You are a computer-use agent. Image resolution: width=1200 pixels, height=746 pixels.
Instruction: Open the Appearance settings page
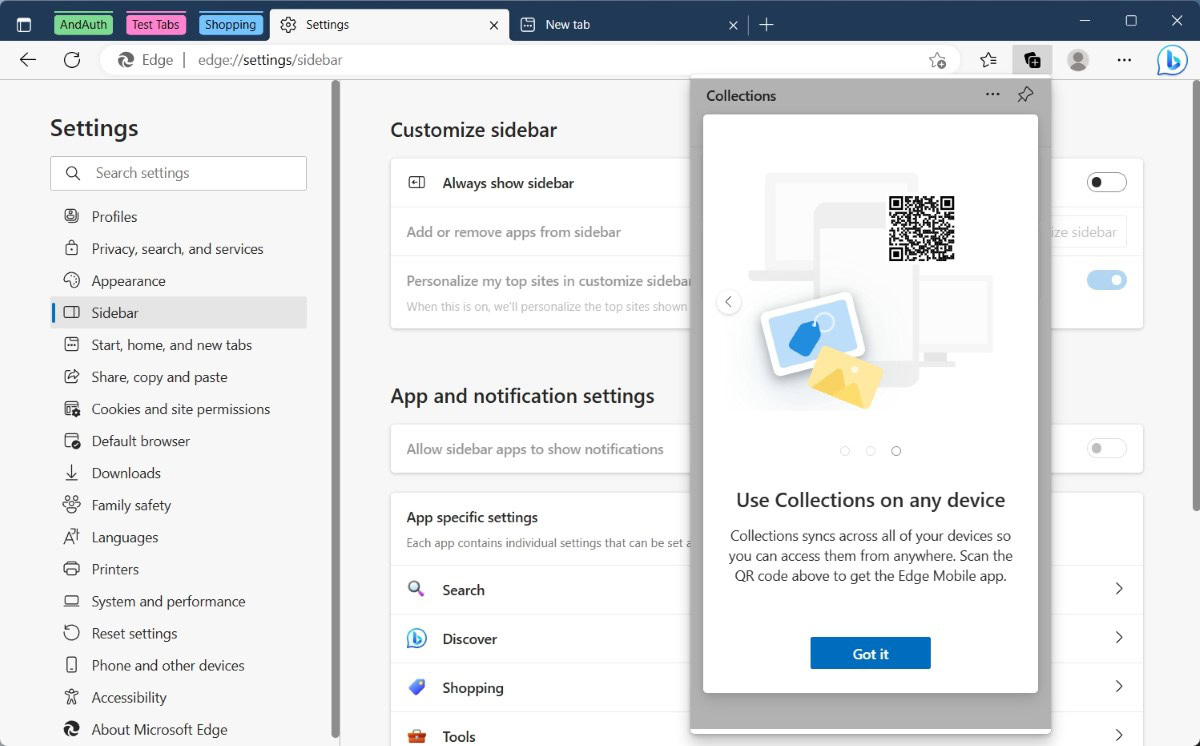coord(128,281)
